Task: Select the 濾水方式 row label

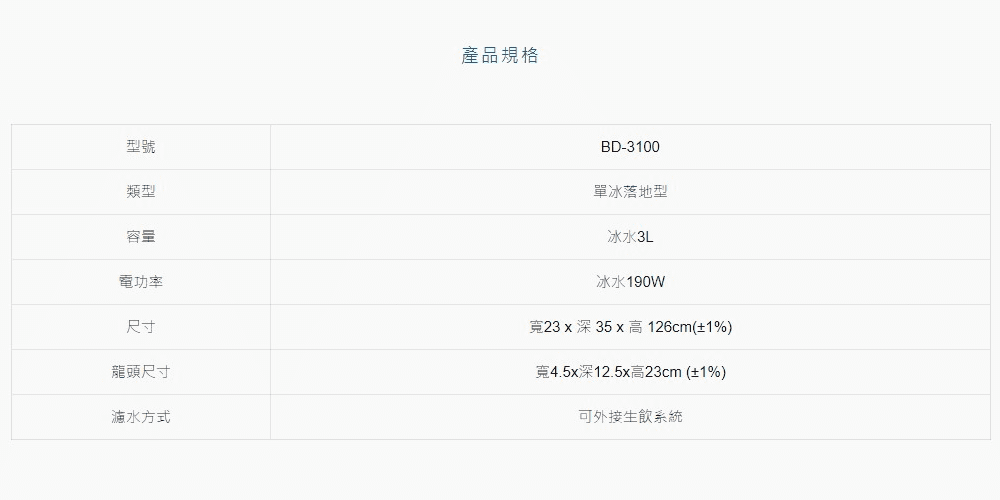Action: (141, 417)
